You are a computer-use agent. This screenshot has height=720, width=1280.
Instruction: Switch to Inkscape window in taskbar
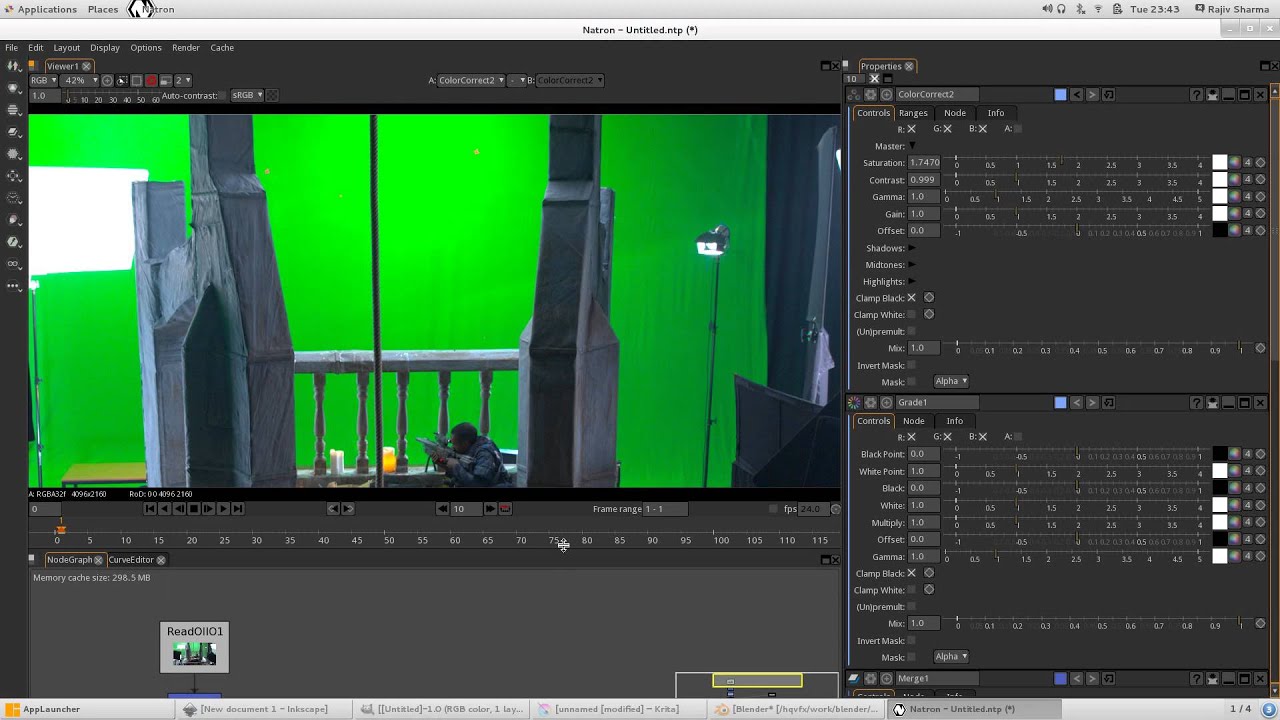(x=256, y=709)
